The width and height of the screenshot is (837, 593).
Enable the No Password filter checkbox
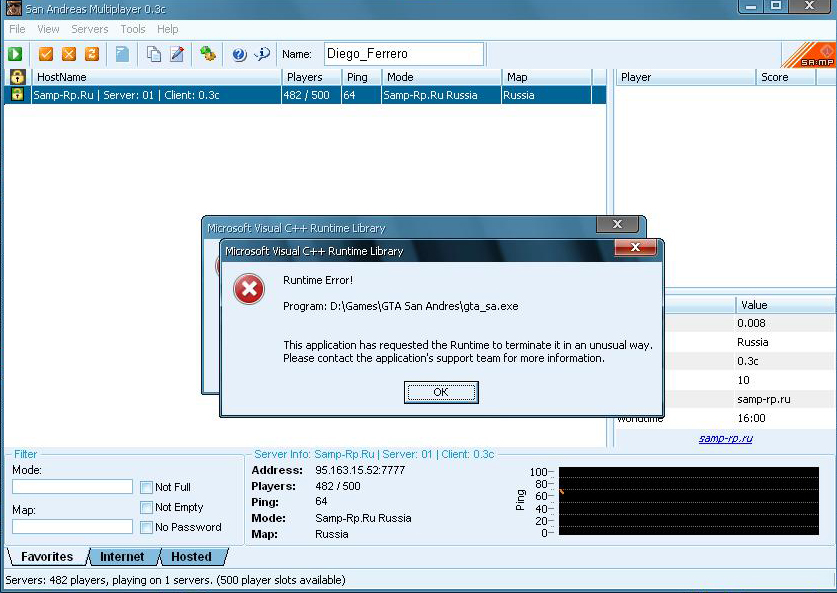pyautogui.click(x=146, y=527)
